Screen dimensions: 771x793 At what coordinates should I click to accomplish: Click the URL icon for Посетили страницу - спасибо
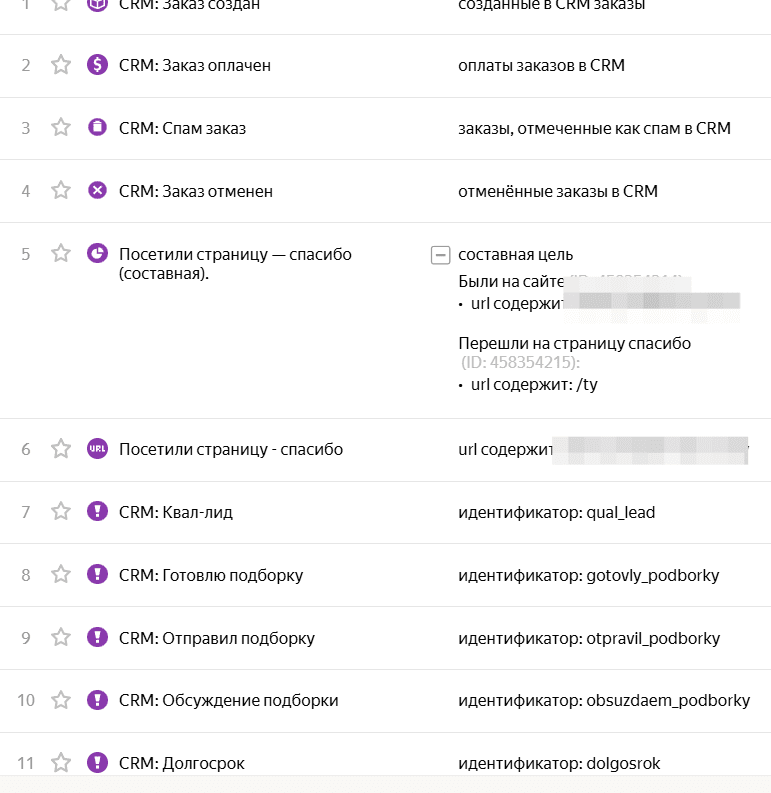click(x=97, y=449)
